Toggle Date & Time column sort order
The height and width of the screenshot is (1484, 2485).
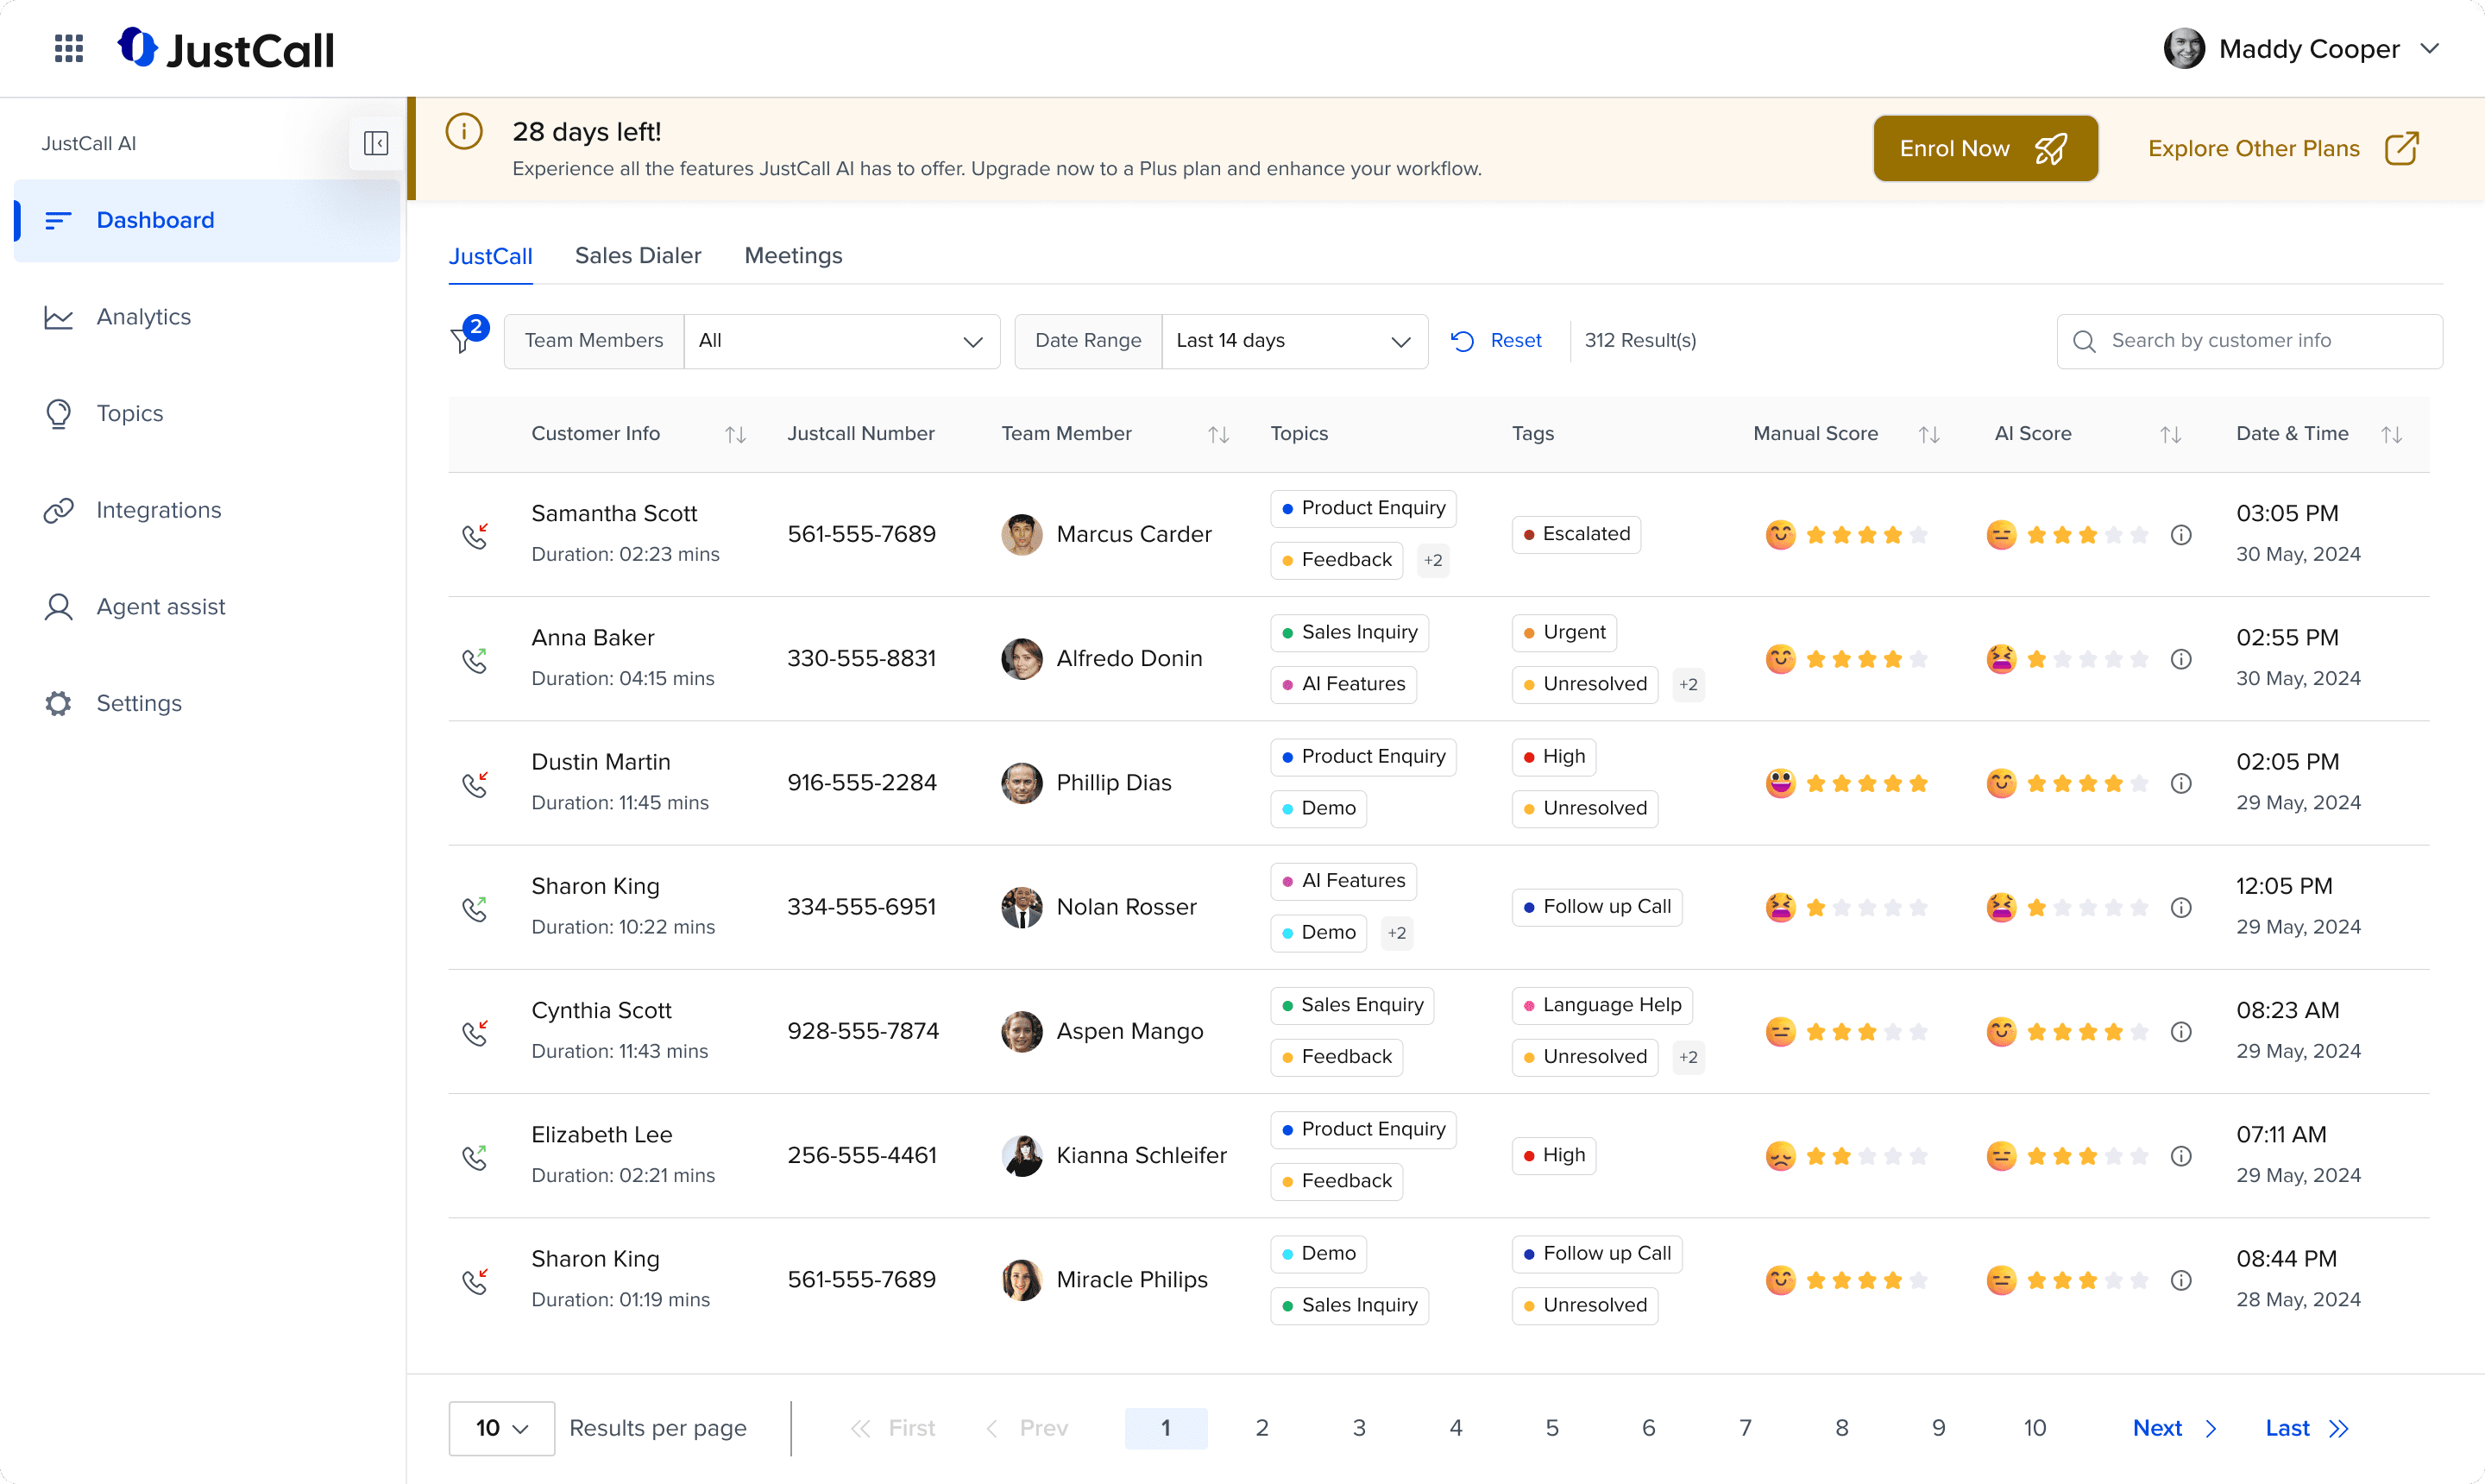coord(2391,434)
